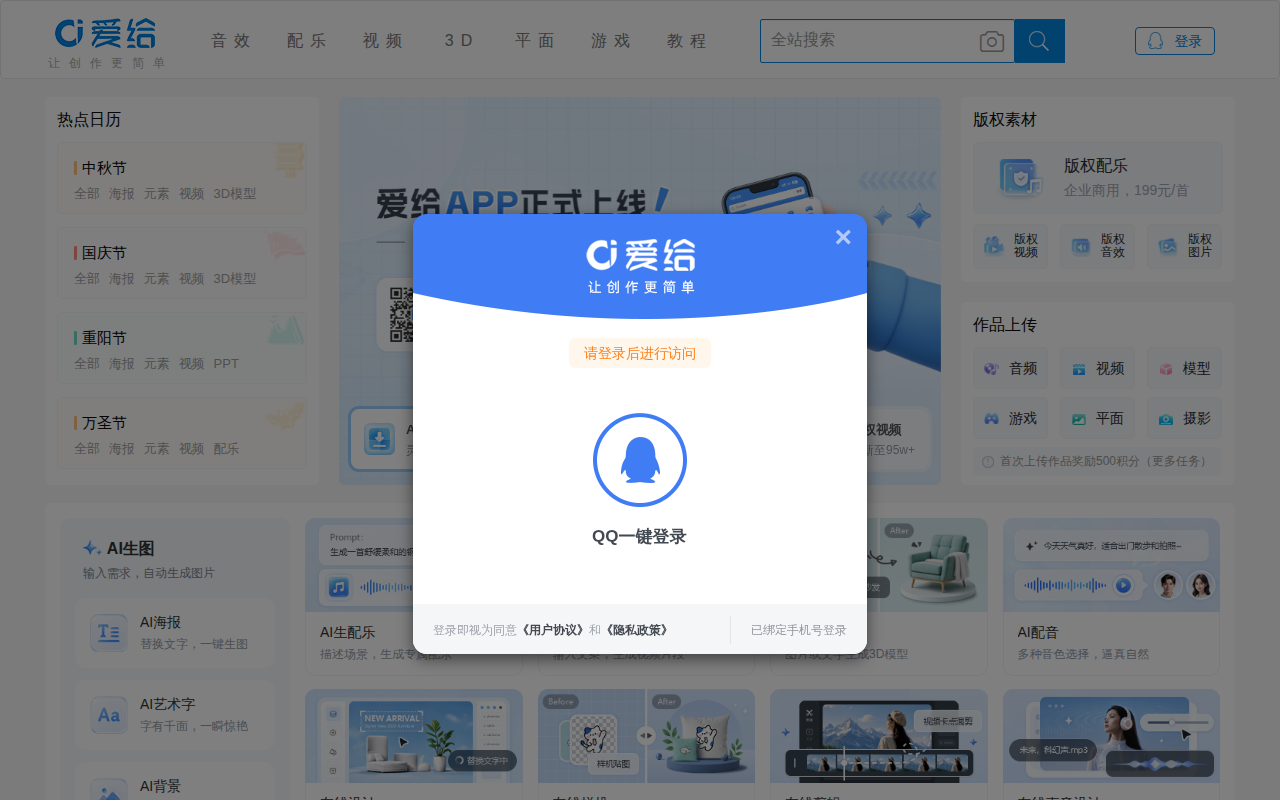Open the AI海报 tool
Viewport: 1280px width, 800px height.
(x=175, y=633)
